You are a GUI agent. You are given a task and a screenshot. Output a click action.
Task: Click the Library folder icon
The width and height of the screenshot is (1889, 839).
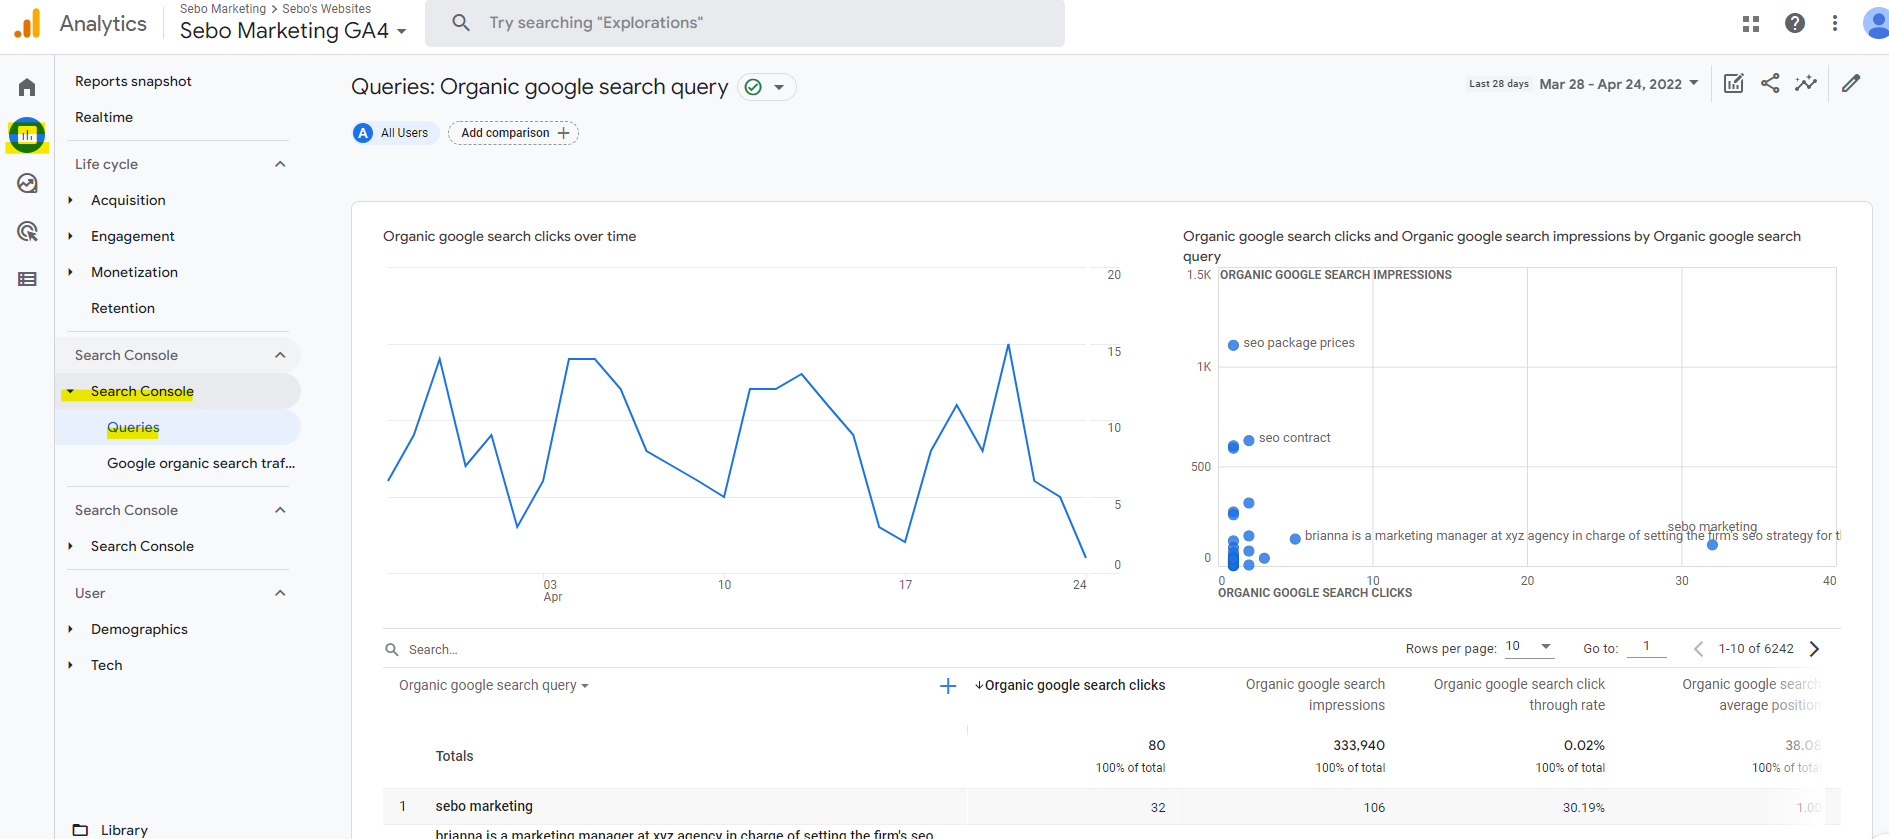click(x=80, y=830)
